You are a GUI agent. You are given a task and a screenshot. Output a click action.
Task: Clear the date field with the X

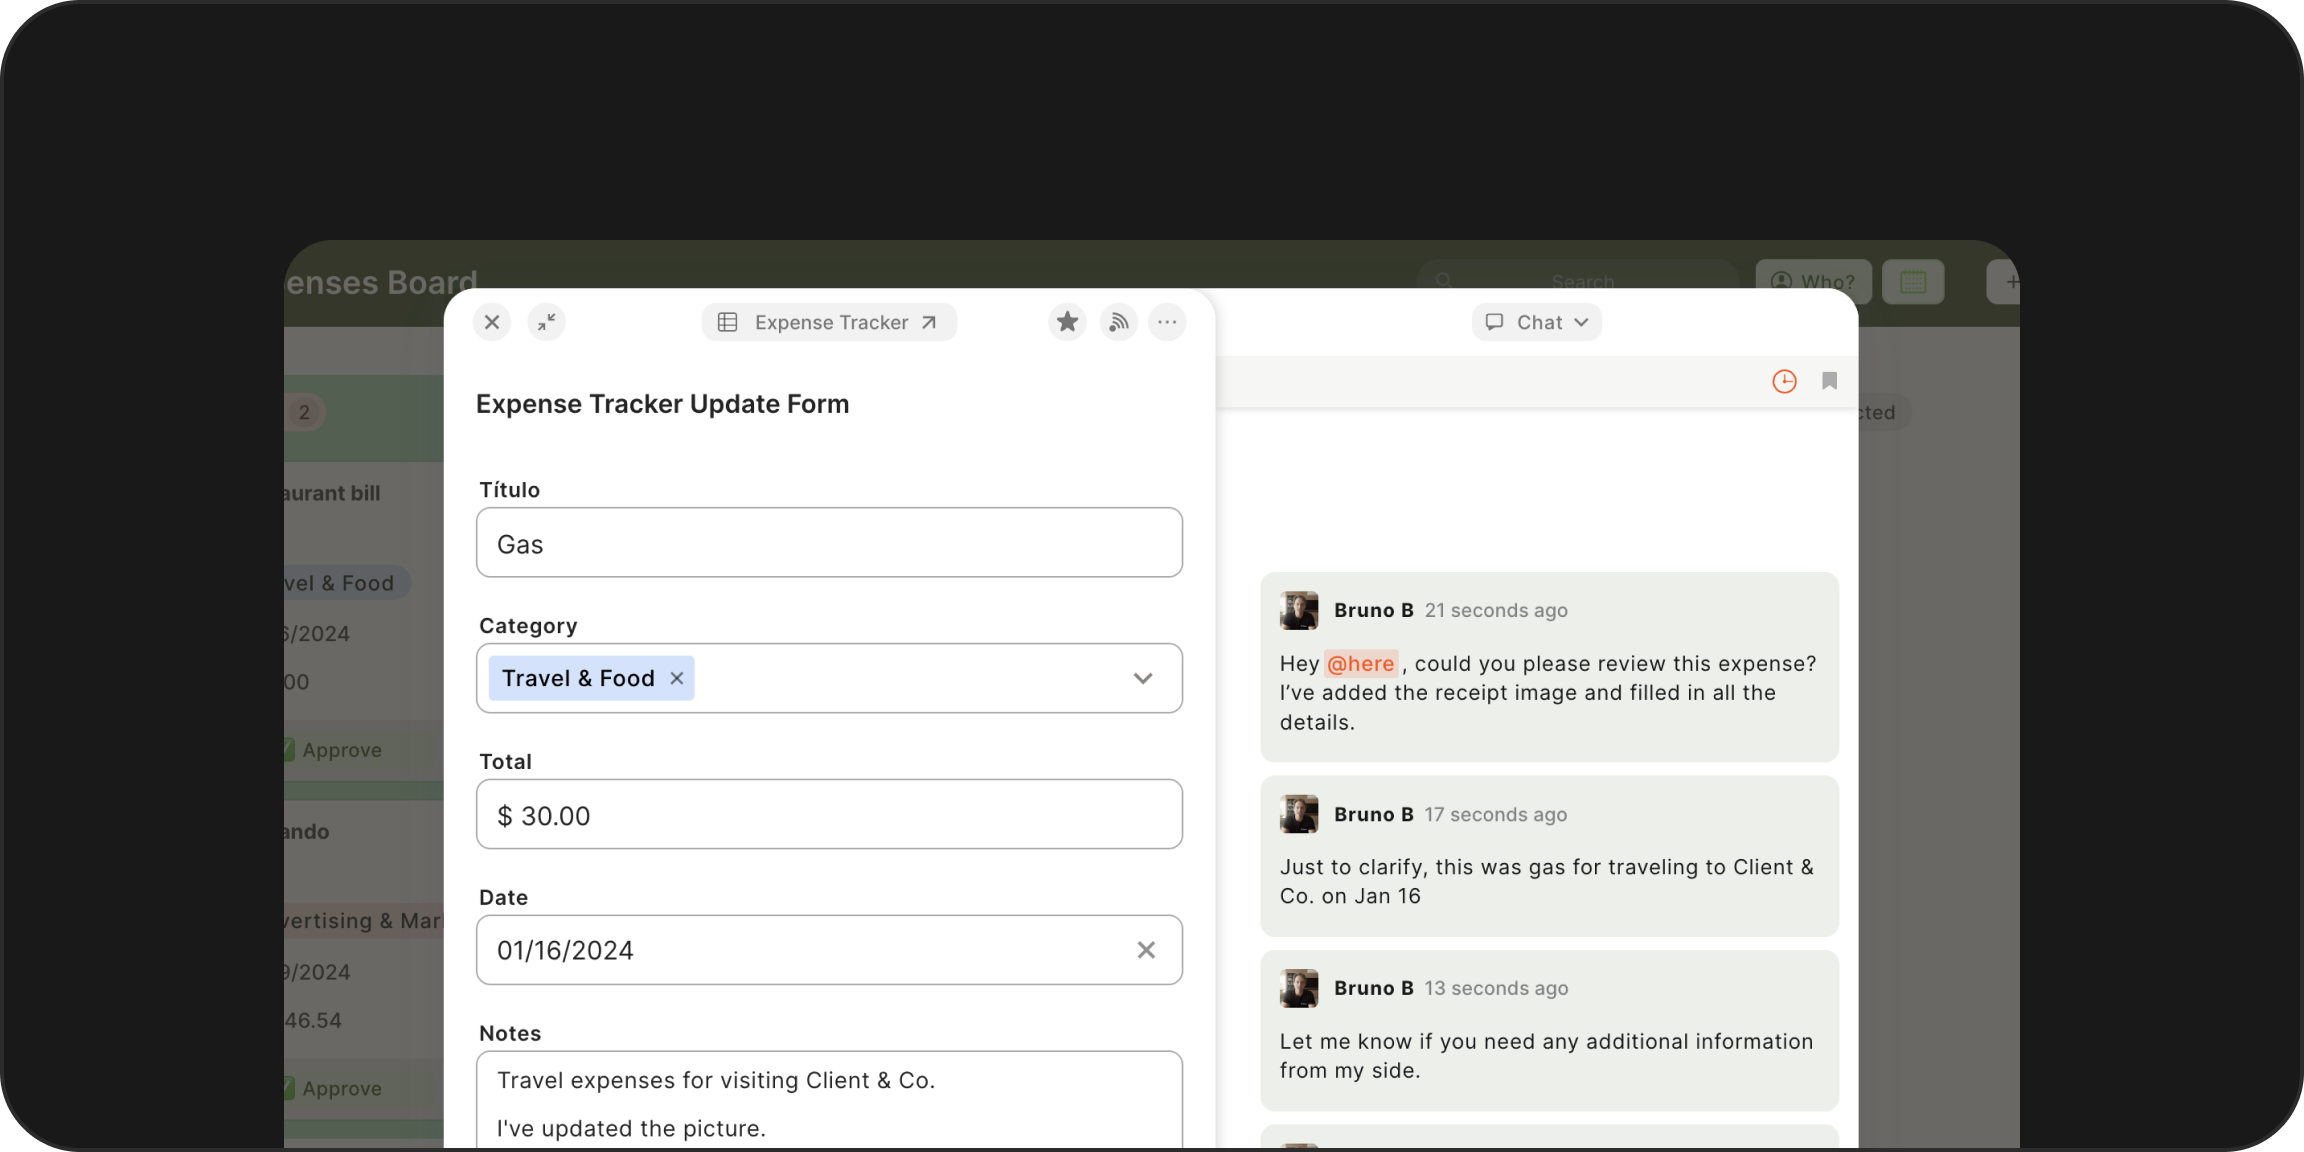coord(1146,950)
